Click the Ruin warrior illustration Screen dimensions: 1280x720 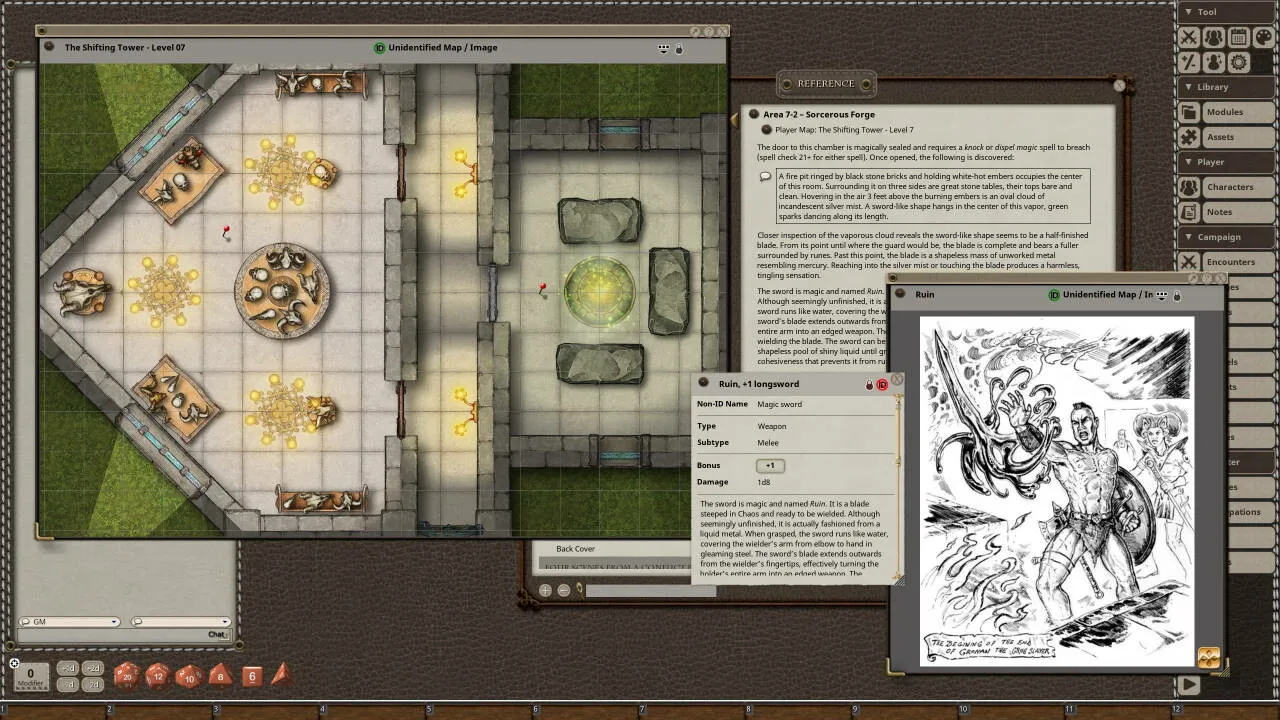(x=1057, y=492)
